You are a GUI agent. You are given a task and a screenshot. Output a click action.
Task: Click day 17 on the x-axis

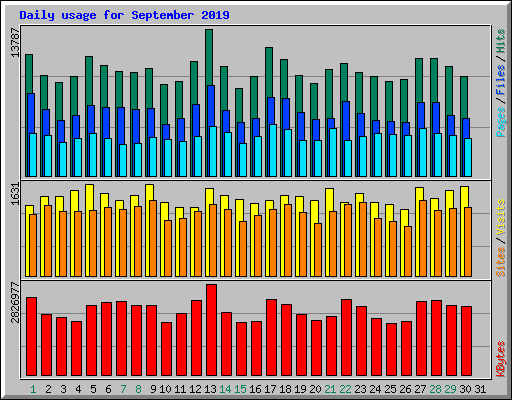[x=270, y=389]
